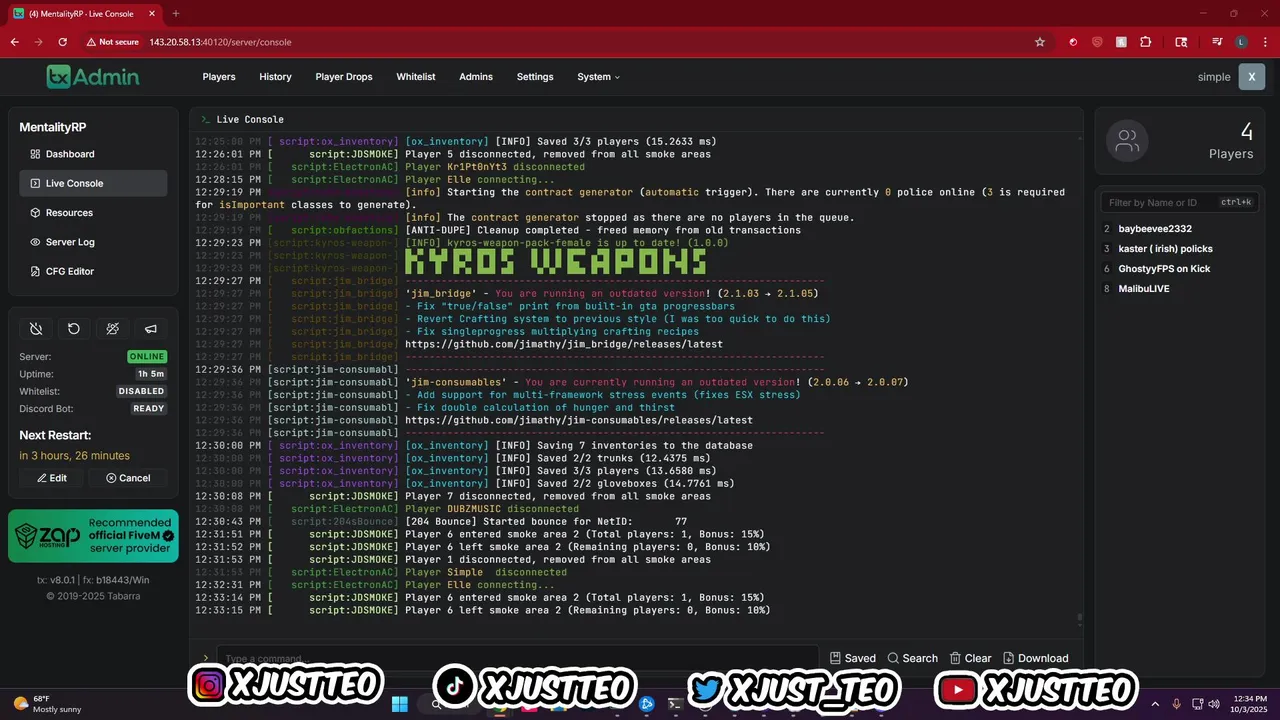Click the CFG Editor file icon
The height and width of the screenshot is (720, 1280).
[x=35, y=271]
